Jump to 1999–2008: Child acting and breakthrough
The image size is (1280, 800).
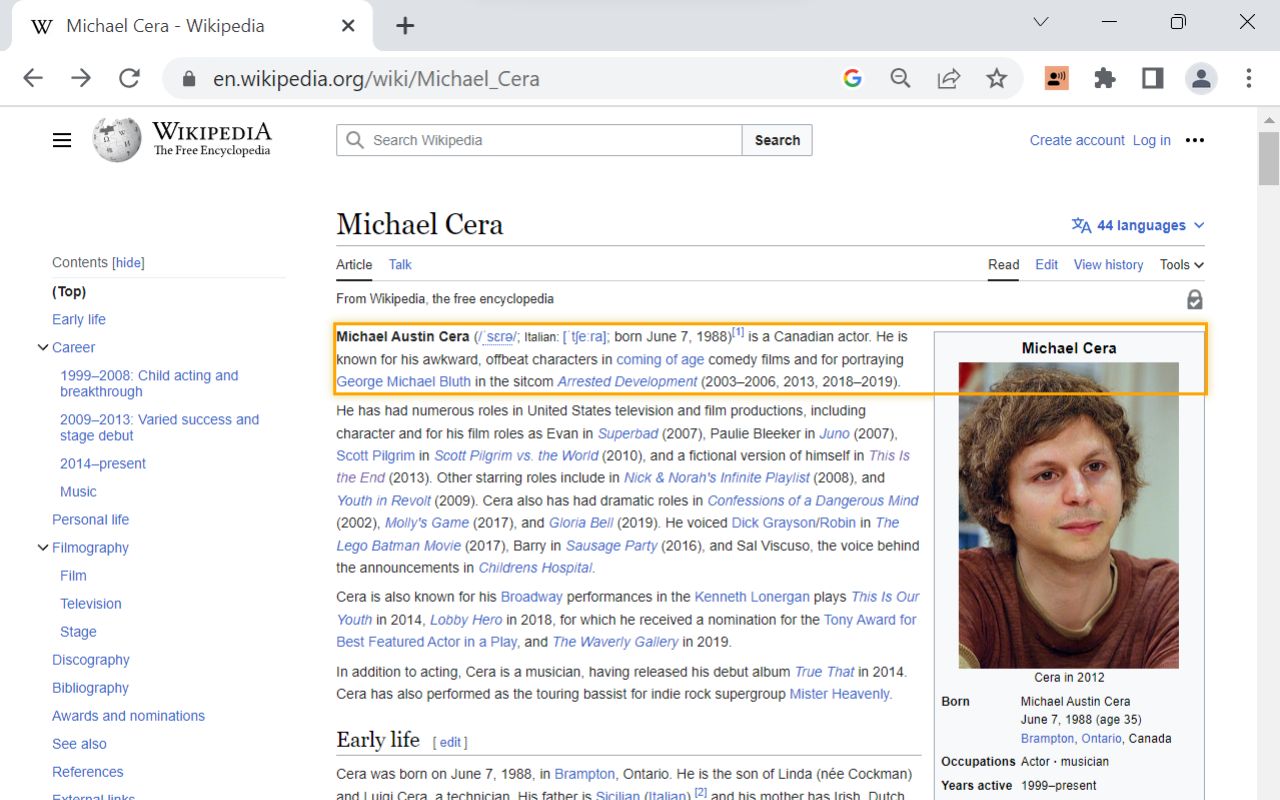149,384
